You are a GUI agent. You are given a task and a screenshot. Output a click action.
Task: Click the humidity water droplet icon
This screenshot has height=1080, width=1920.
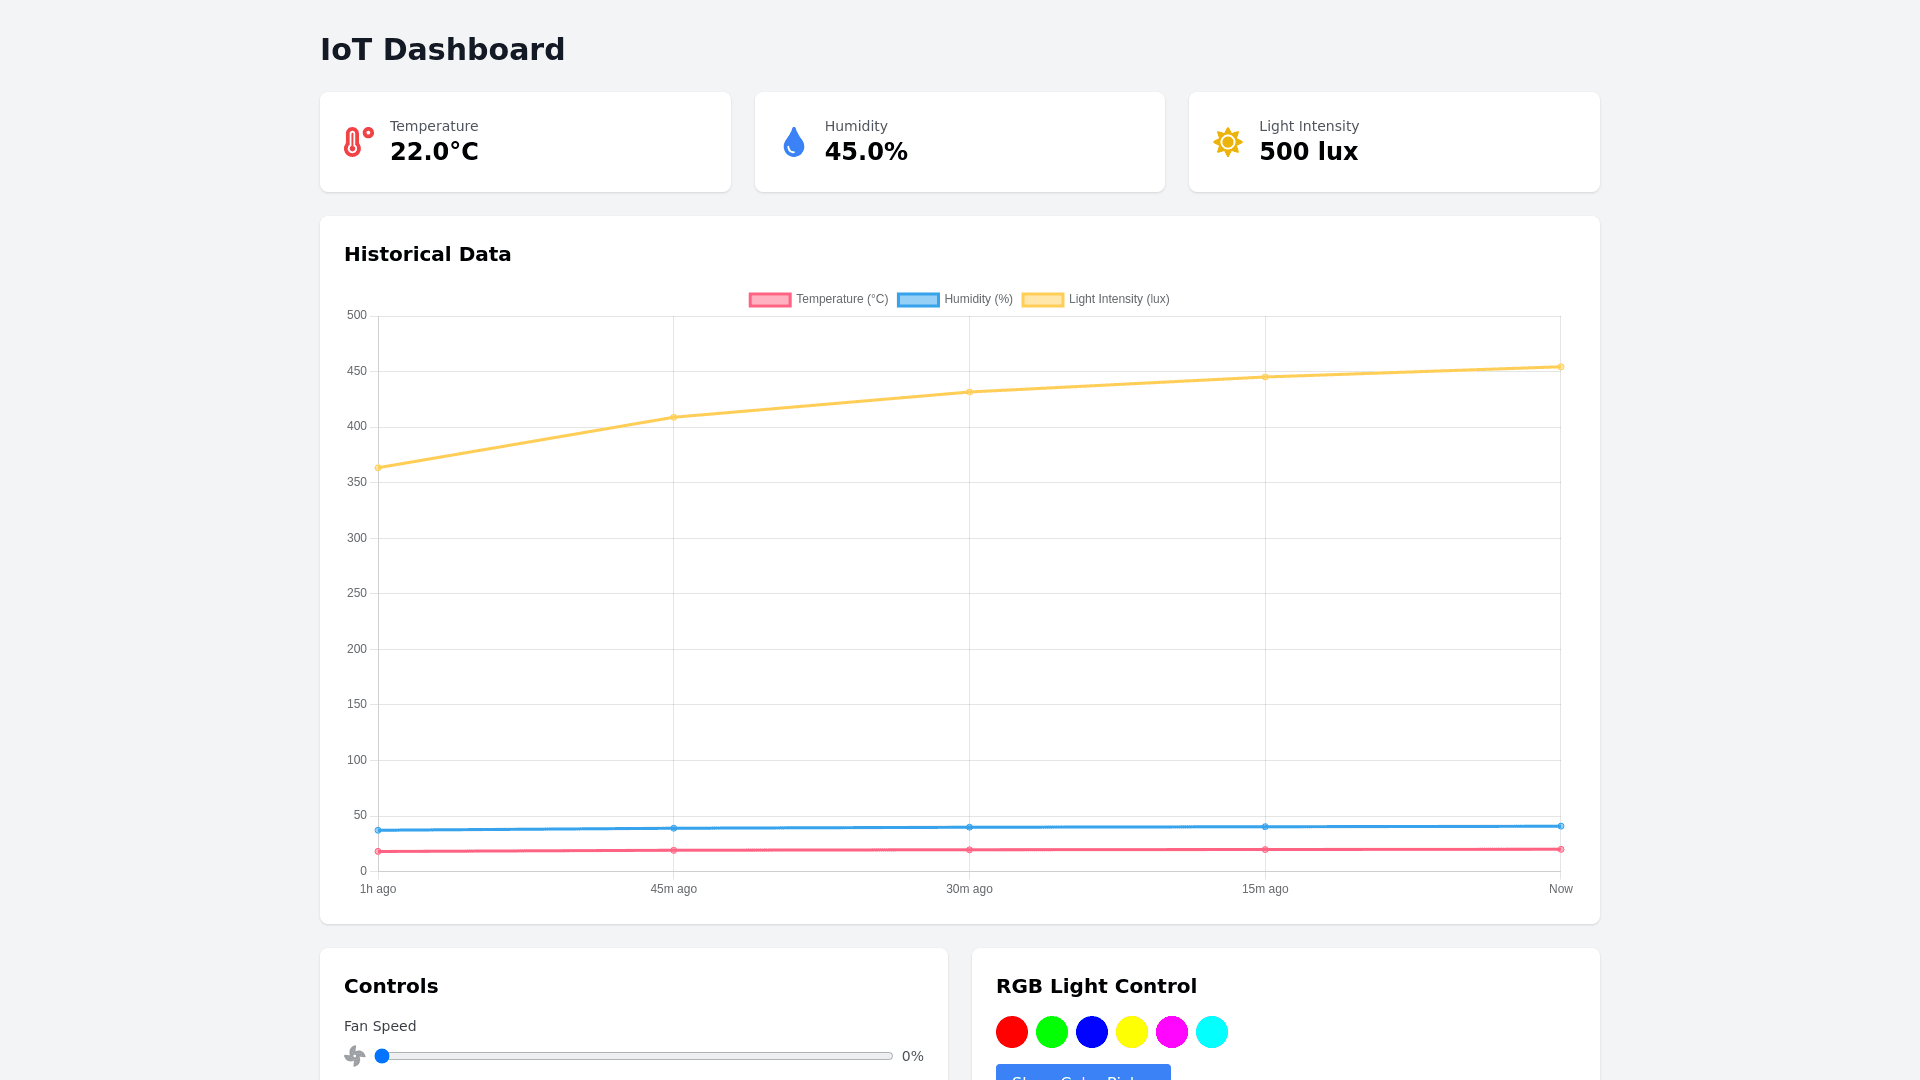(x=793, y=142)
